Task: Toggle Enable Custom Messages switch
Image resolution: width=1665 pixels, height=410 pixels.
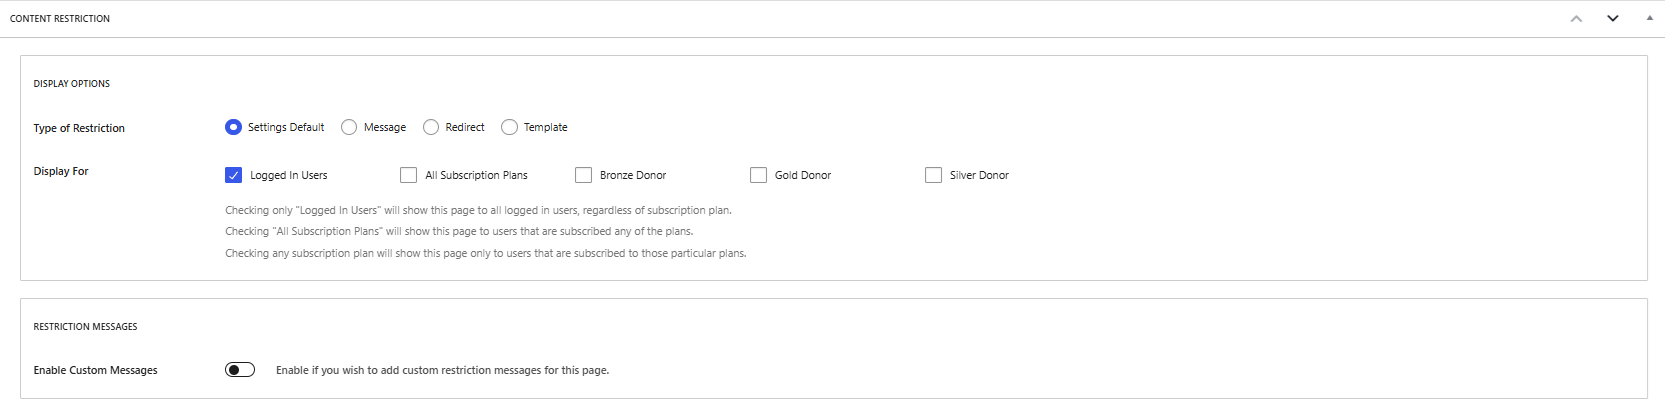Action: (x=240, y=370)
